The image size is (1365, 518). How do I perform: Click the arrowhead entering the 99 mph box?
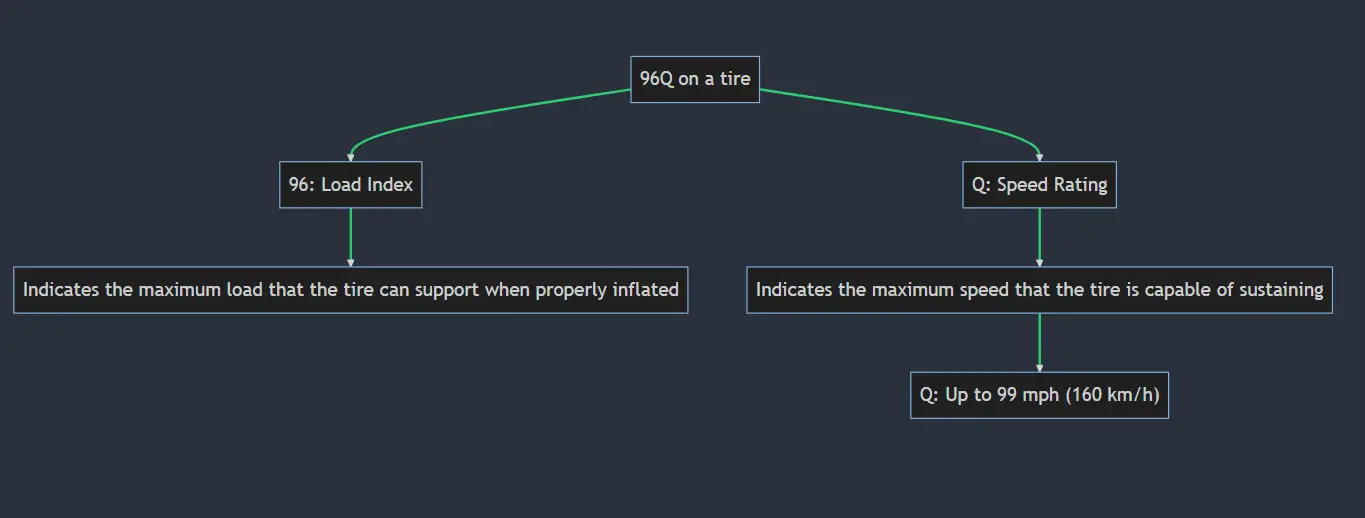pos(1040,367)
